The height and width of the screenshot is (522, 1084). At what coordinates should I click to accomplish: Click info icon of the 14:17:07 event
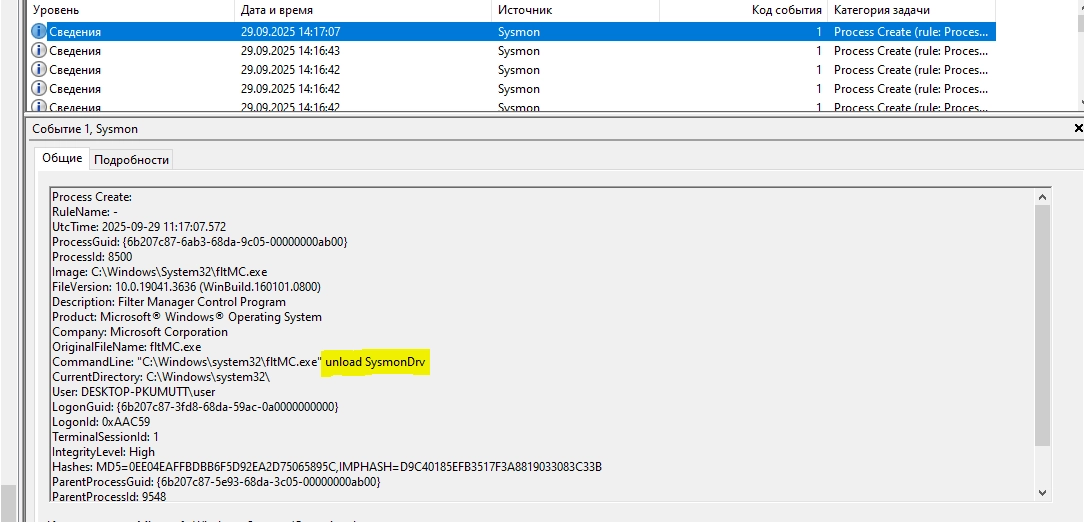tap(39, 32)
